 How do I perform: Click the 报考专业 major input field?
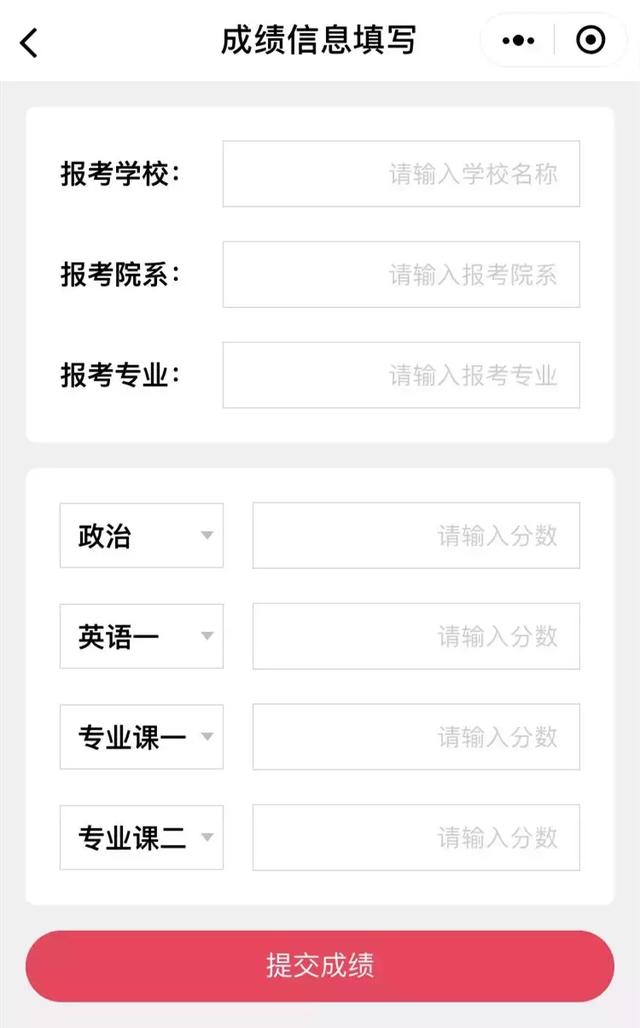(401, 375)
